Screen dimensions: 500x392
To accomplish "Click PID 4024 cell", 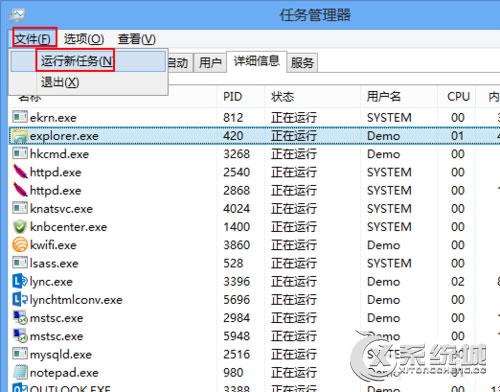I will [x=237, y=209].
